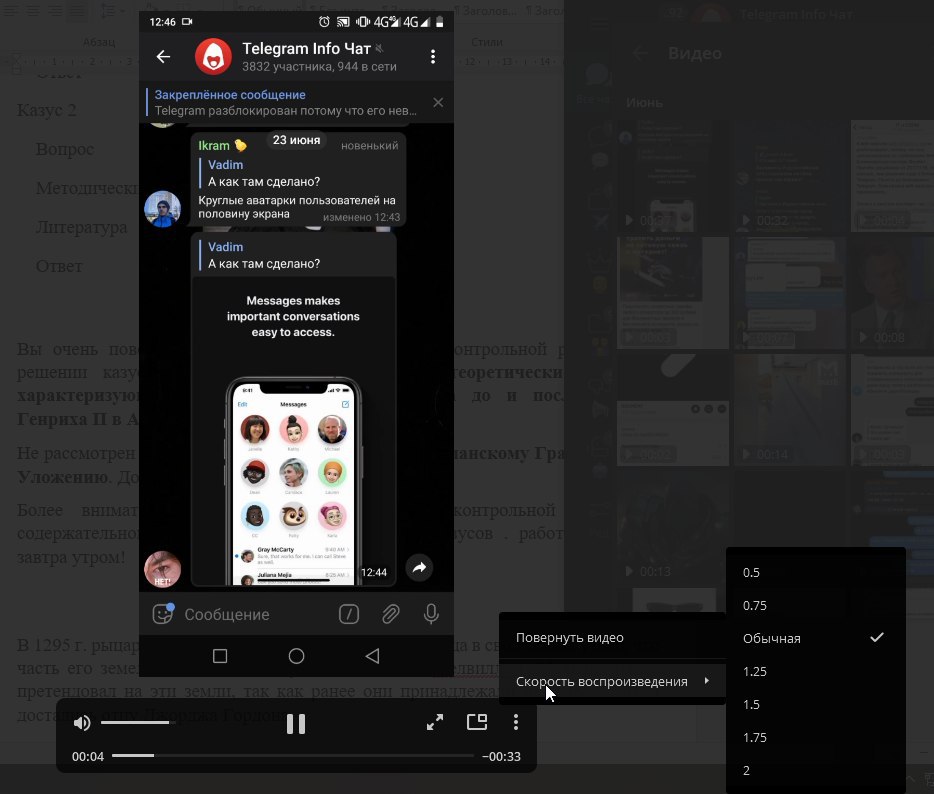Click the paperclip attach icon

tap(390, 614)
